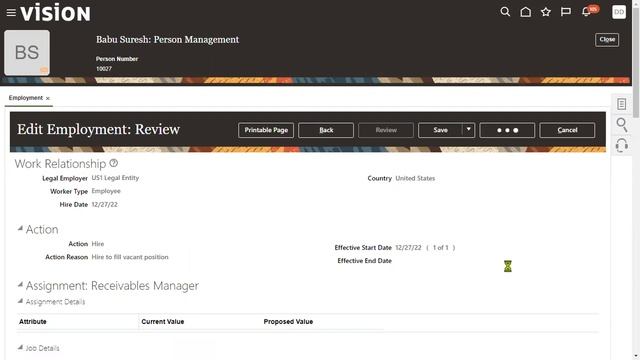This screenshot has height=360, width=640.
Task: Click the United States country value
Action: (x=415, y=178)
